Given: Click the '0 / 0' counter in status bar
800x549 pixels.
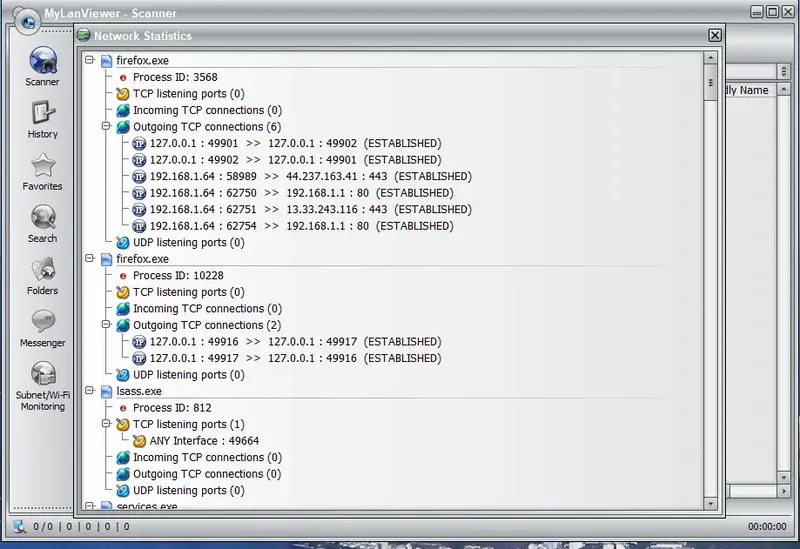Looking at the screenshot, I should pos(43,527).
